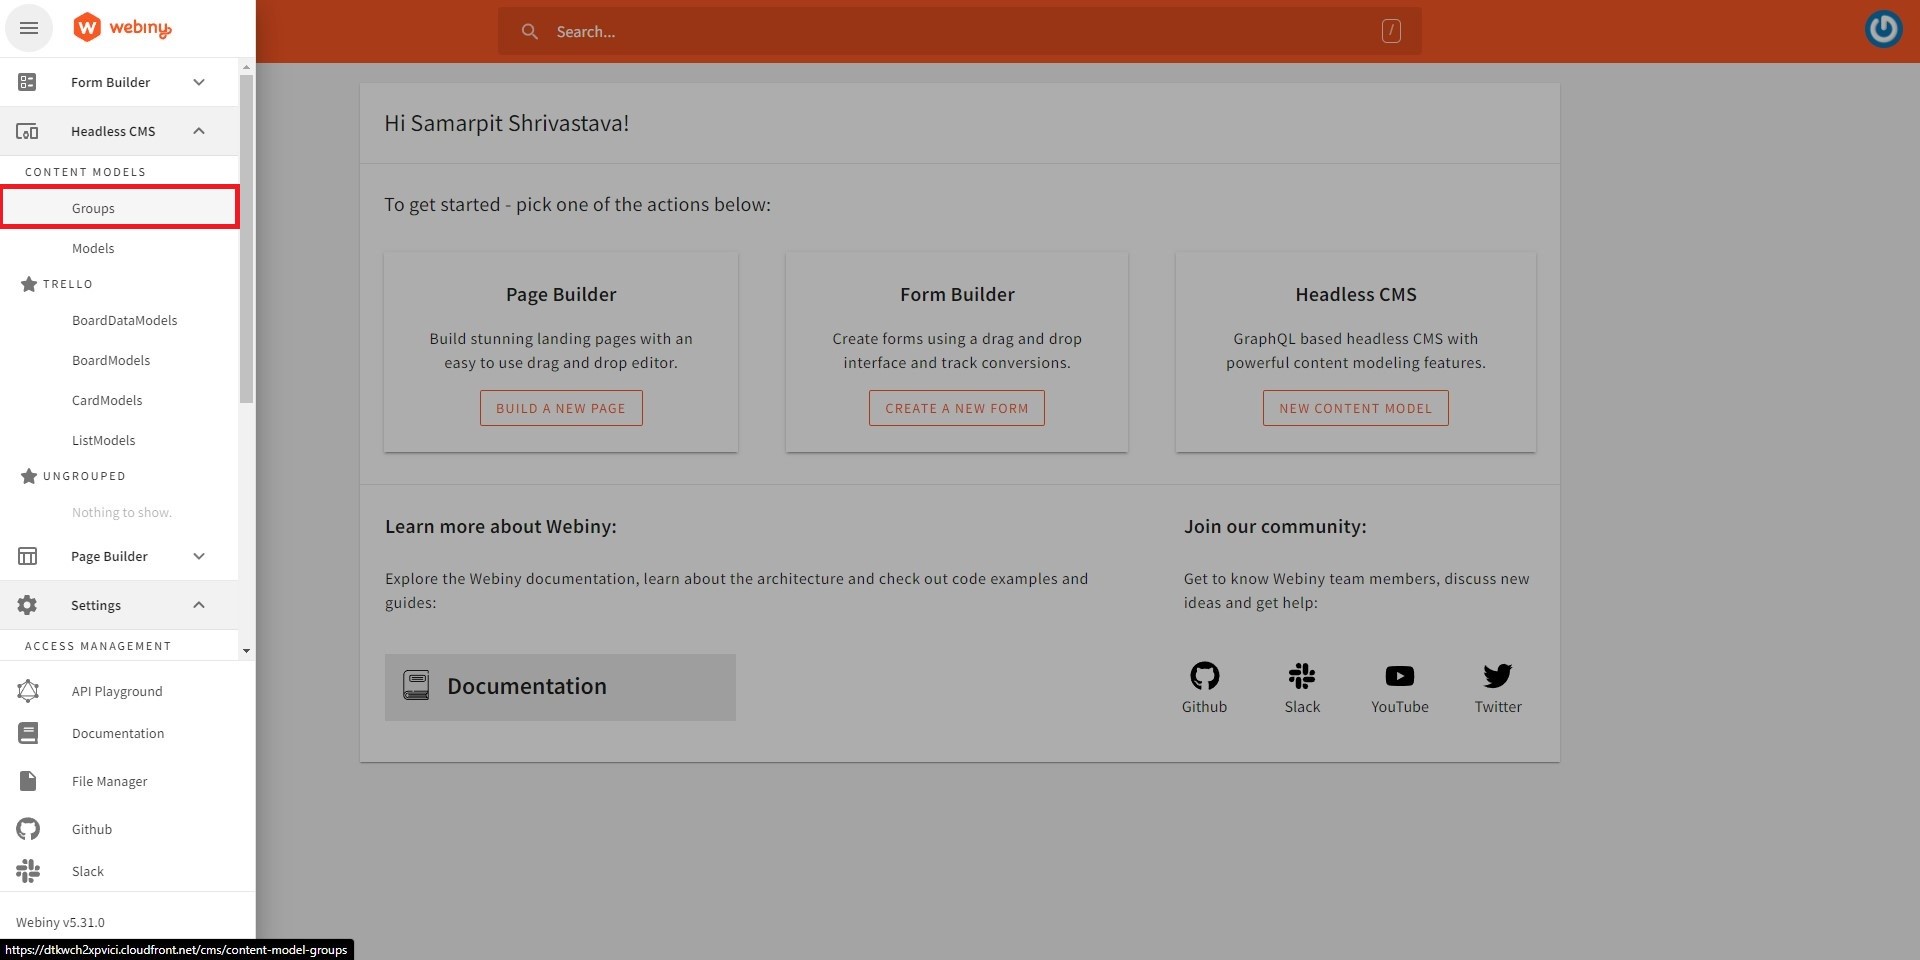Click the YouTube label under community
Viewport: 1920px width, 960px height.
(x=1400, y=706)
